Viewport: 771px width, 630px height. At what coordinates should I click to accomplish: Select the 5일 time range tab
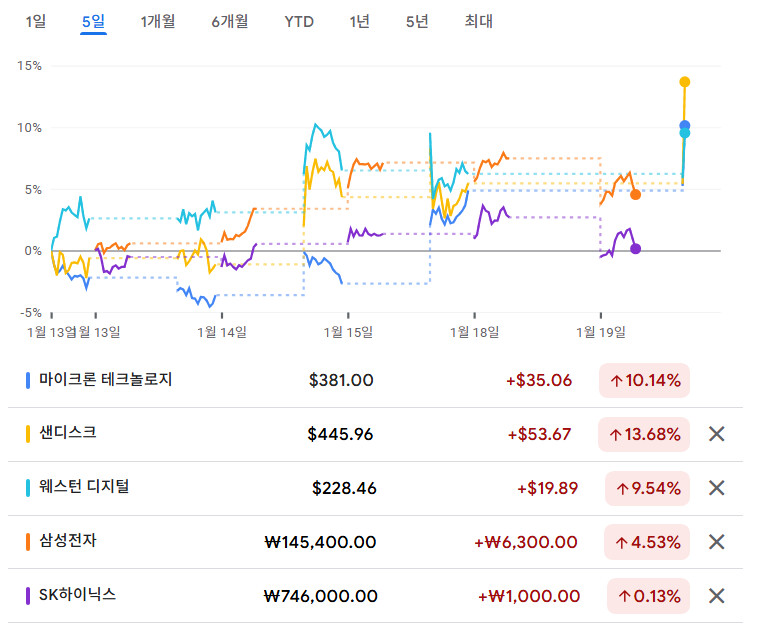[x=94, y=21]
